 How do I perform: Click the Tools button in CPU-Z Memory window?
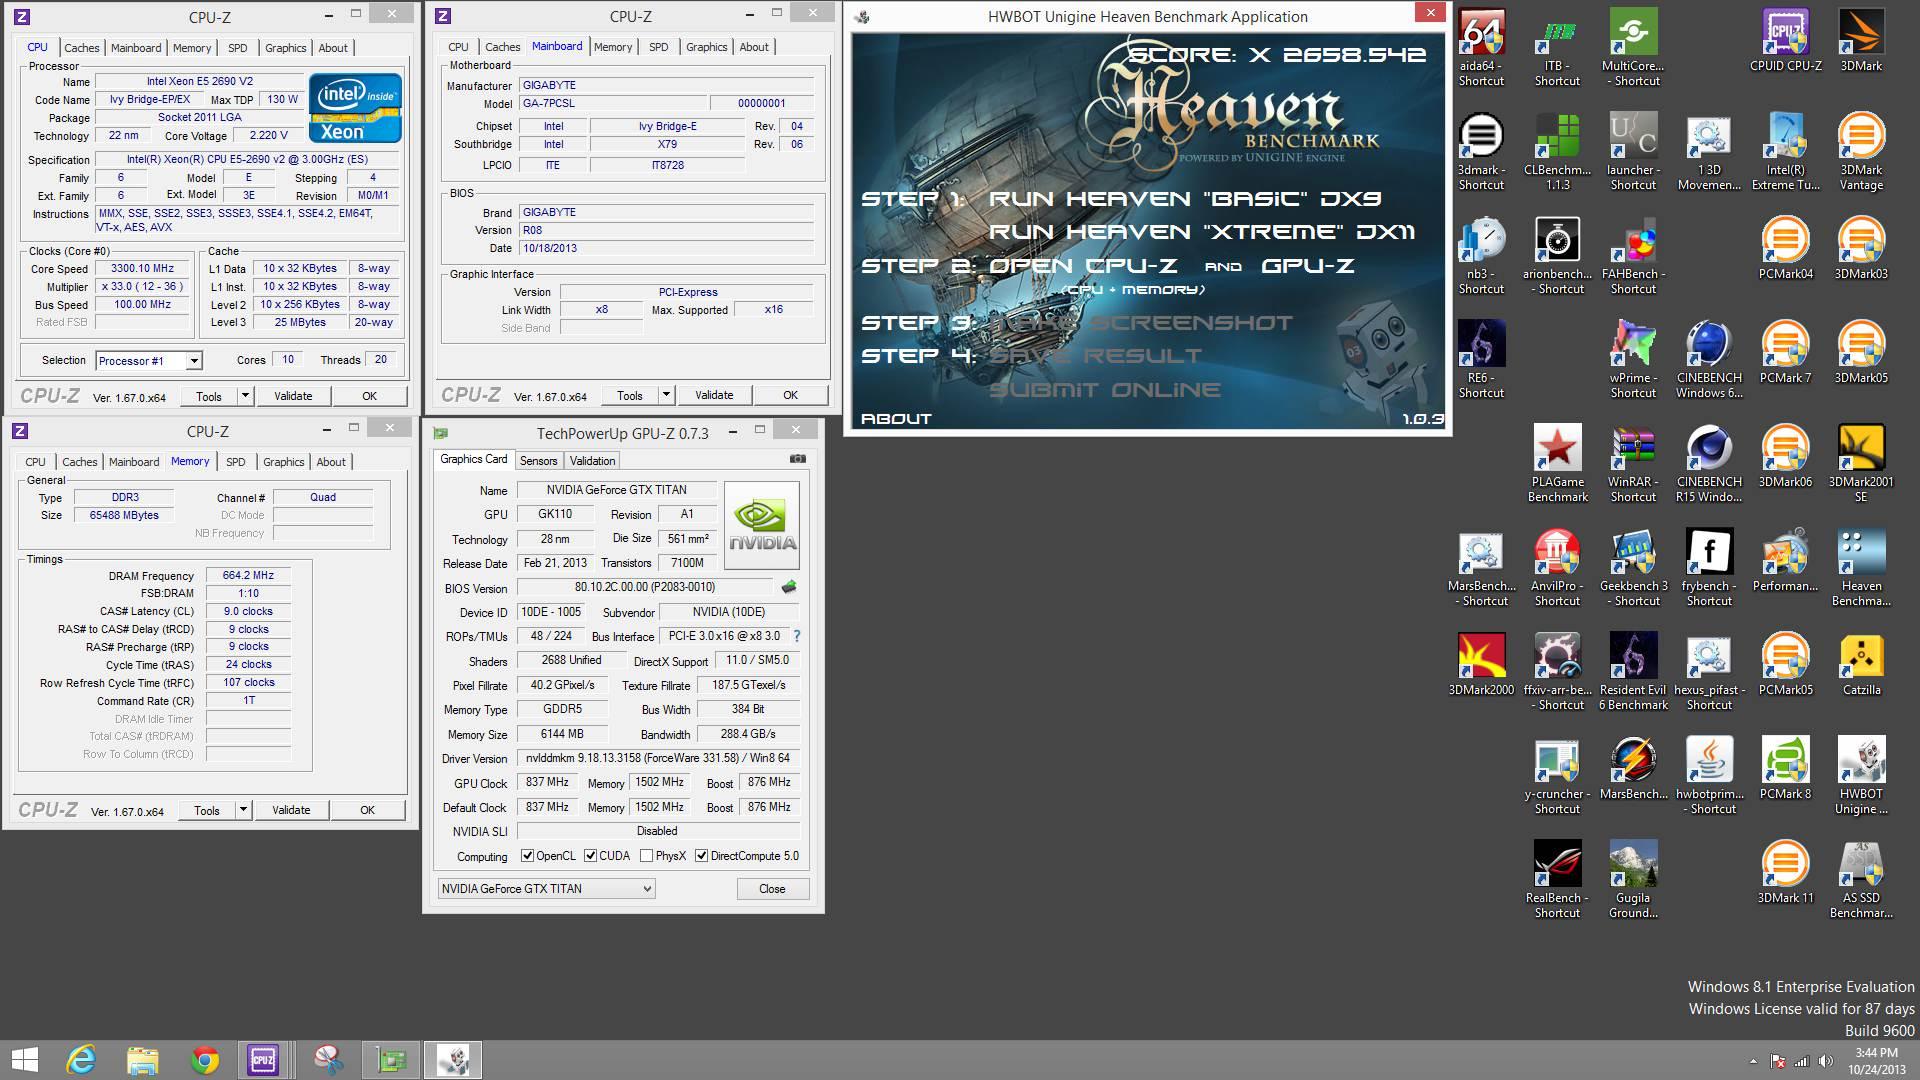[207, 810]
